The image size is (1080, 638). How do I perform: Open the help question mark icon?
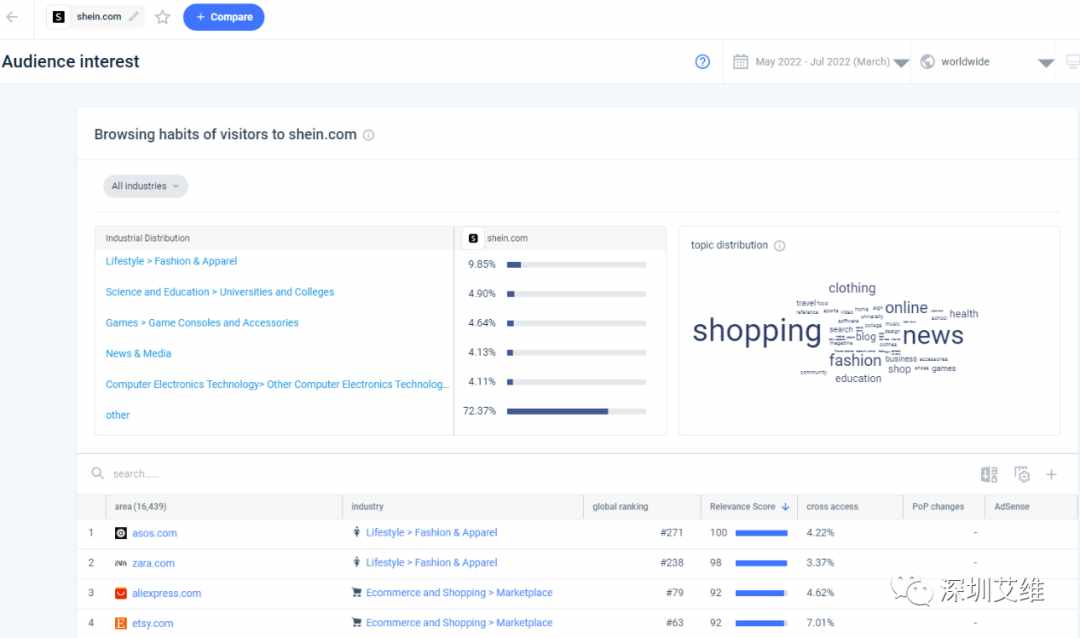click(x=703, y=62)
